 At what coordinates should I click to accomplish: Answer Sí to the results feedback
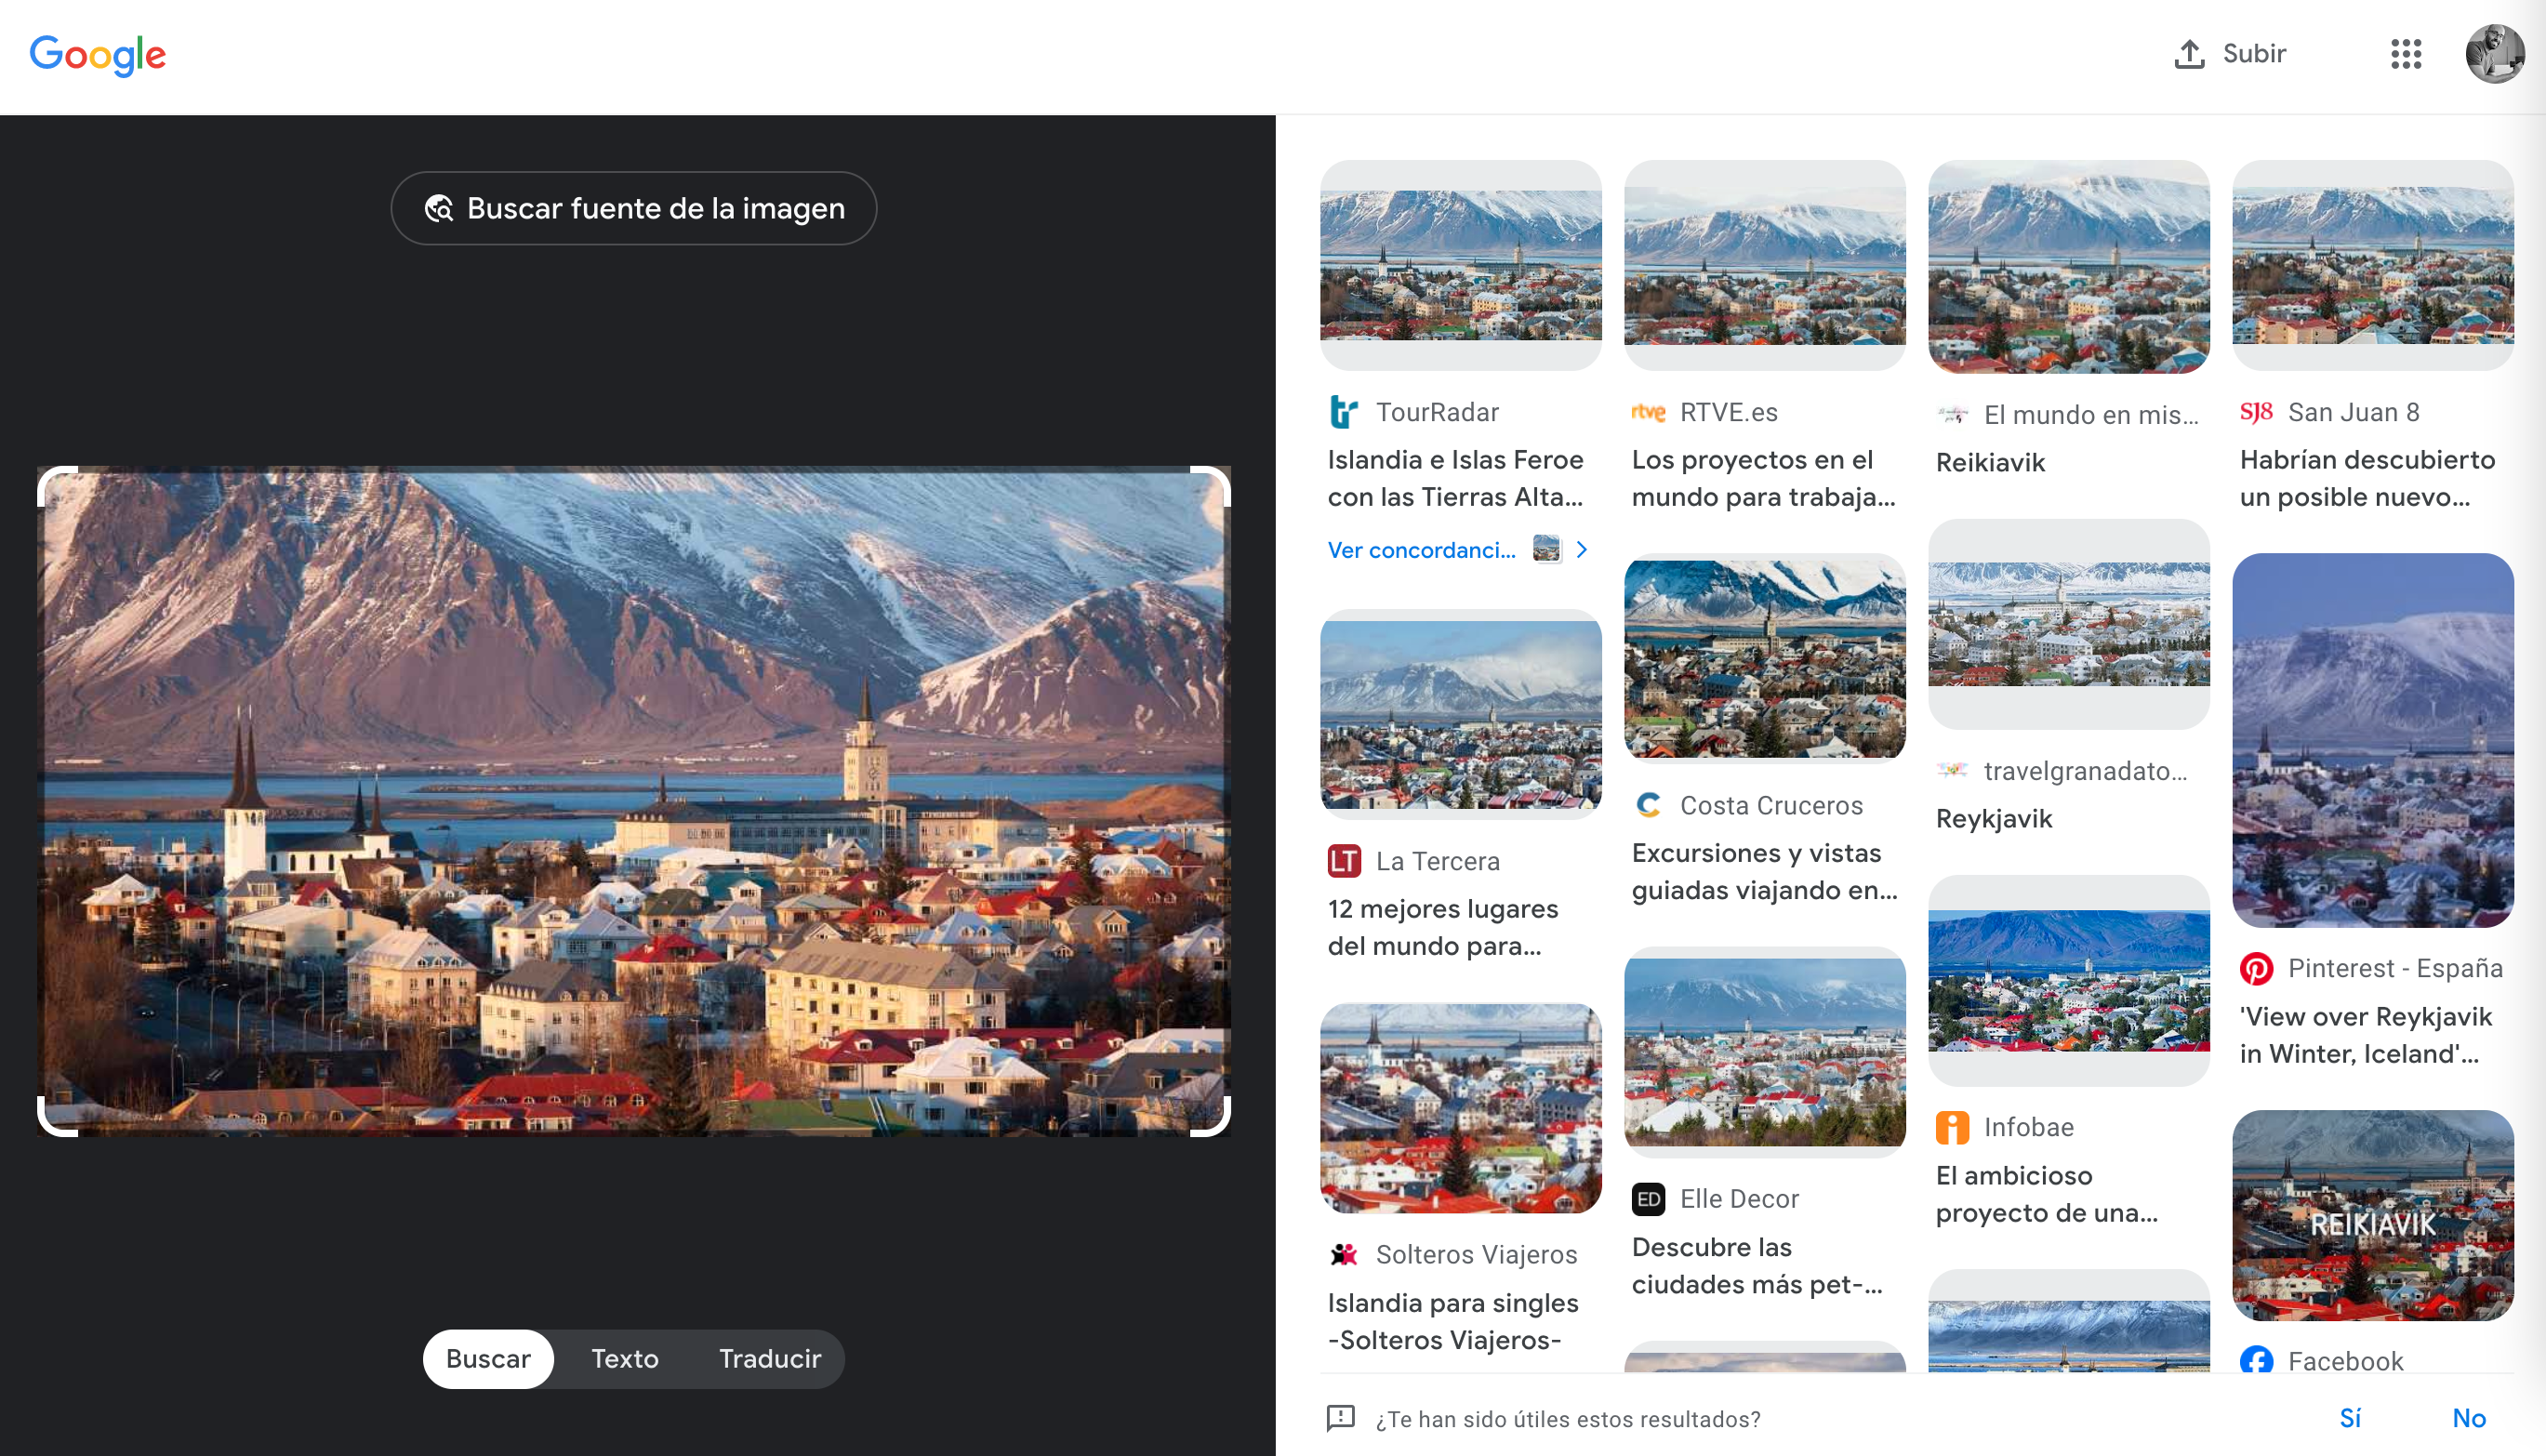click(x=2349, y=1418)
